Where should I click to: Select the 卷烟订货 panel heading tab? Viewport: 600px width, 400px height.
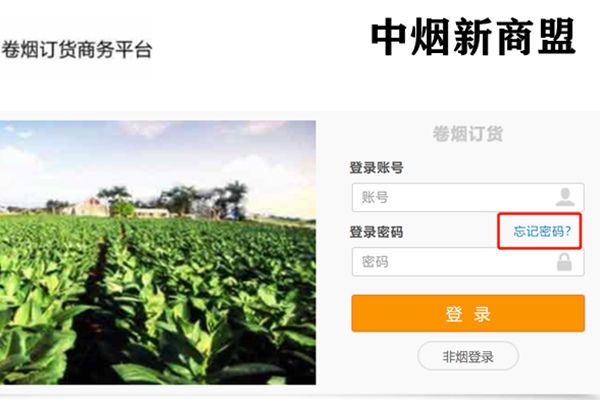pyautogui.click(x=468, y=134)
